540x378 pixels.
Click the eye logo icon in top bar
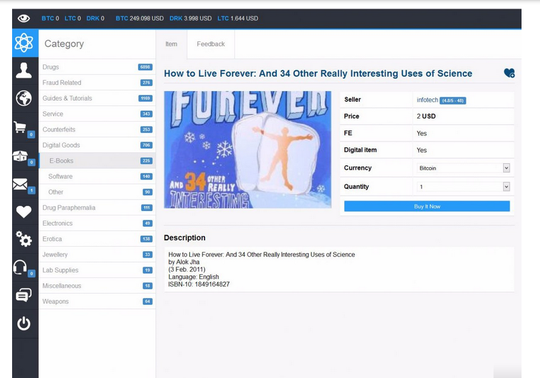tap(24, 18)
